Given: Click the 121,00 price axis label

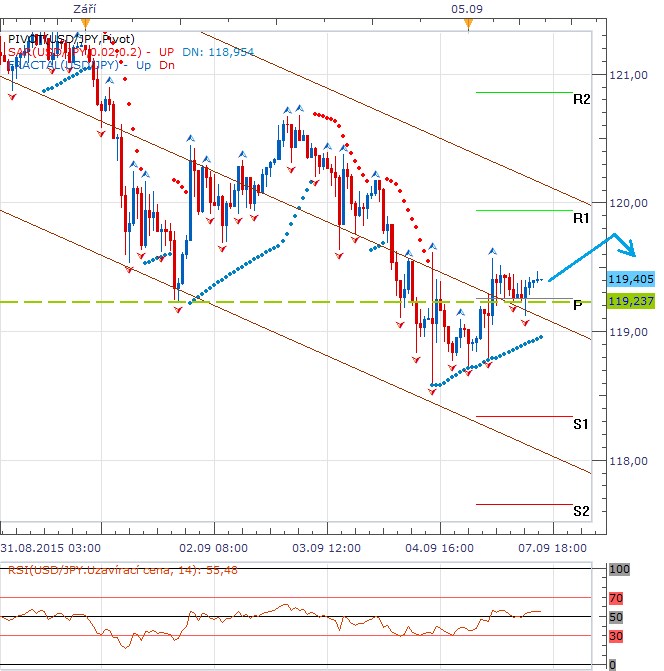Looking at the screenshot, I should click(628, 75).
